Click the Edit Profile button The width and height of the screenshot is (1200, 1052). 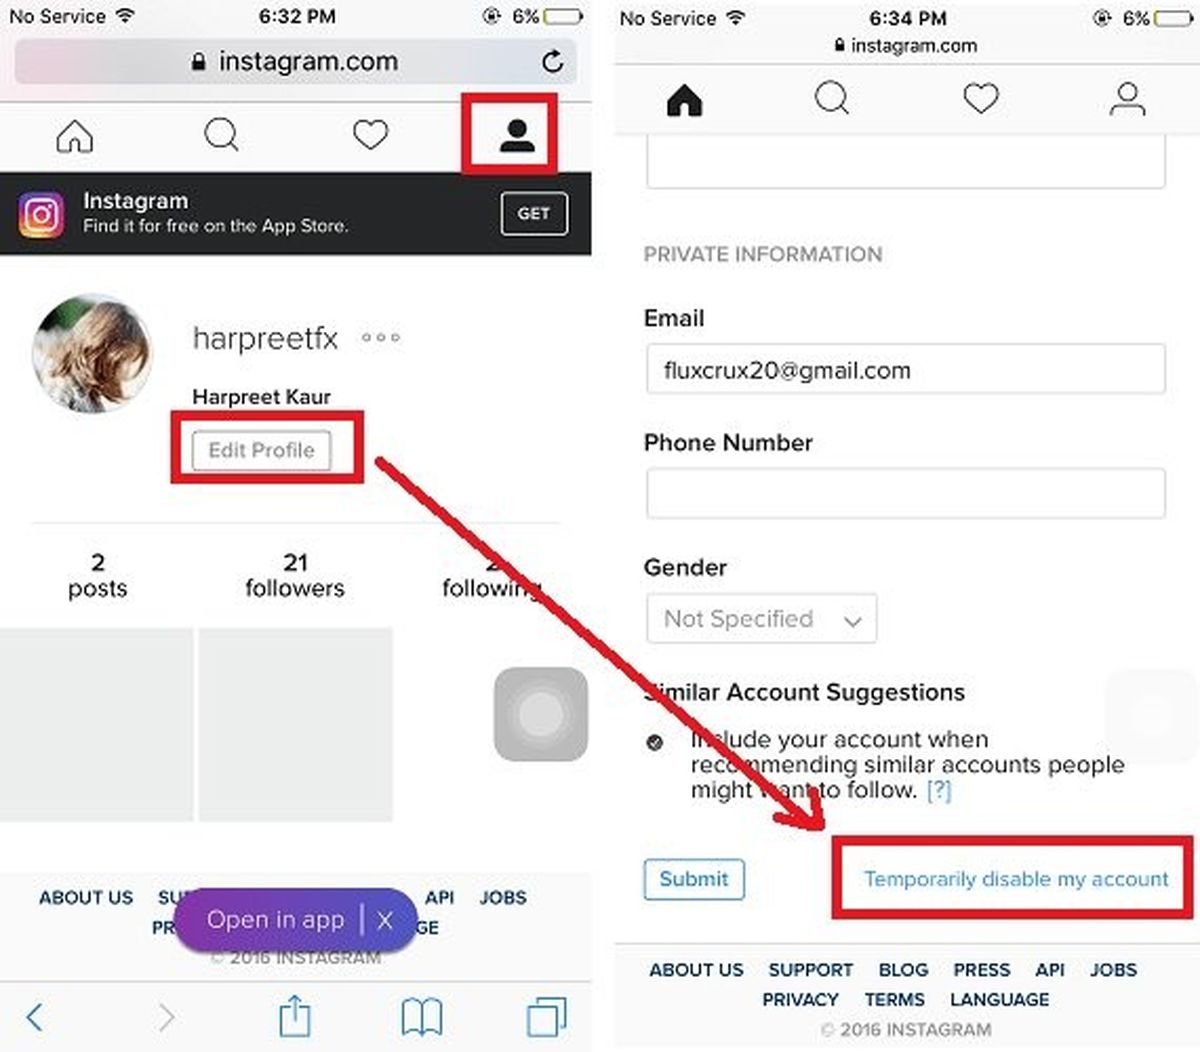click(x=261, y=451)
